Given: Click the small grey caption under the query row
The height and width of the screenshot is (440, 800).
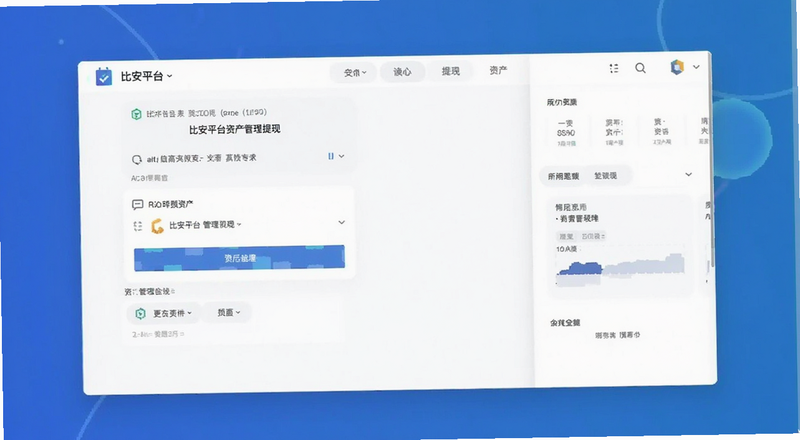Looking at the screenshot, I should click(149, 178).
